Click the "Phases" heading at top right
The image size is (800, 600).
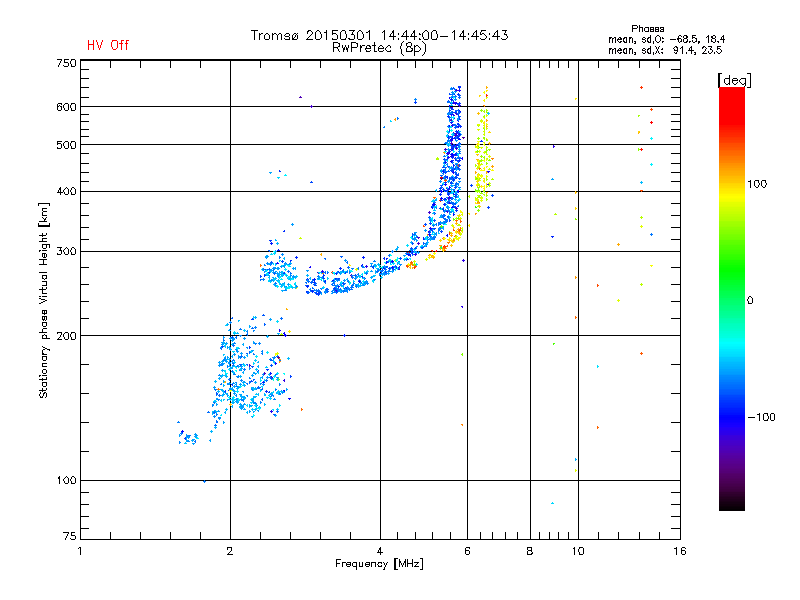click(647, 29)
